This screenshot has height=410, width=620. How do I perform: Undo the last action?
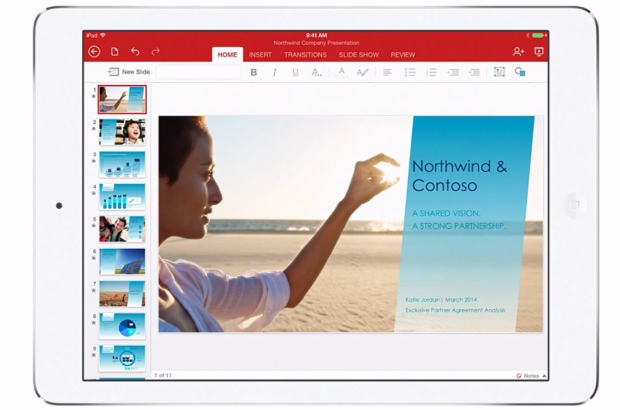135,52
